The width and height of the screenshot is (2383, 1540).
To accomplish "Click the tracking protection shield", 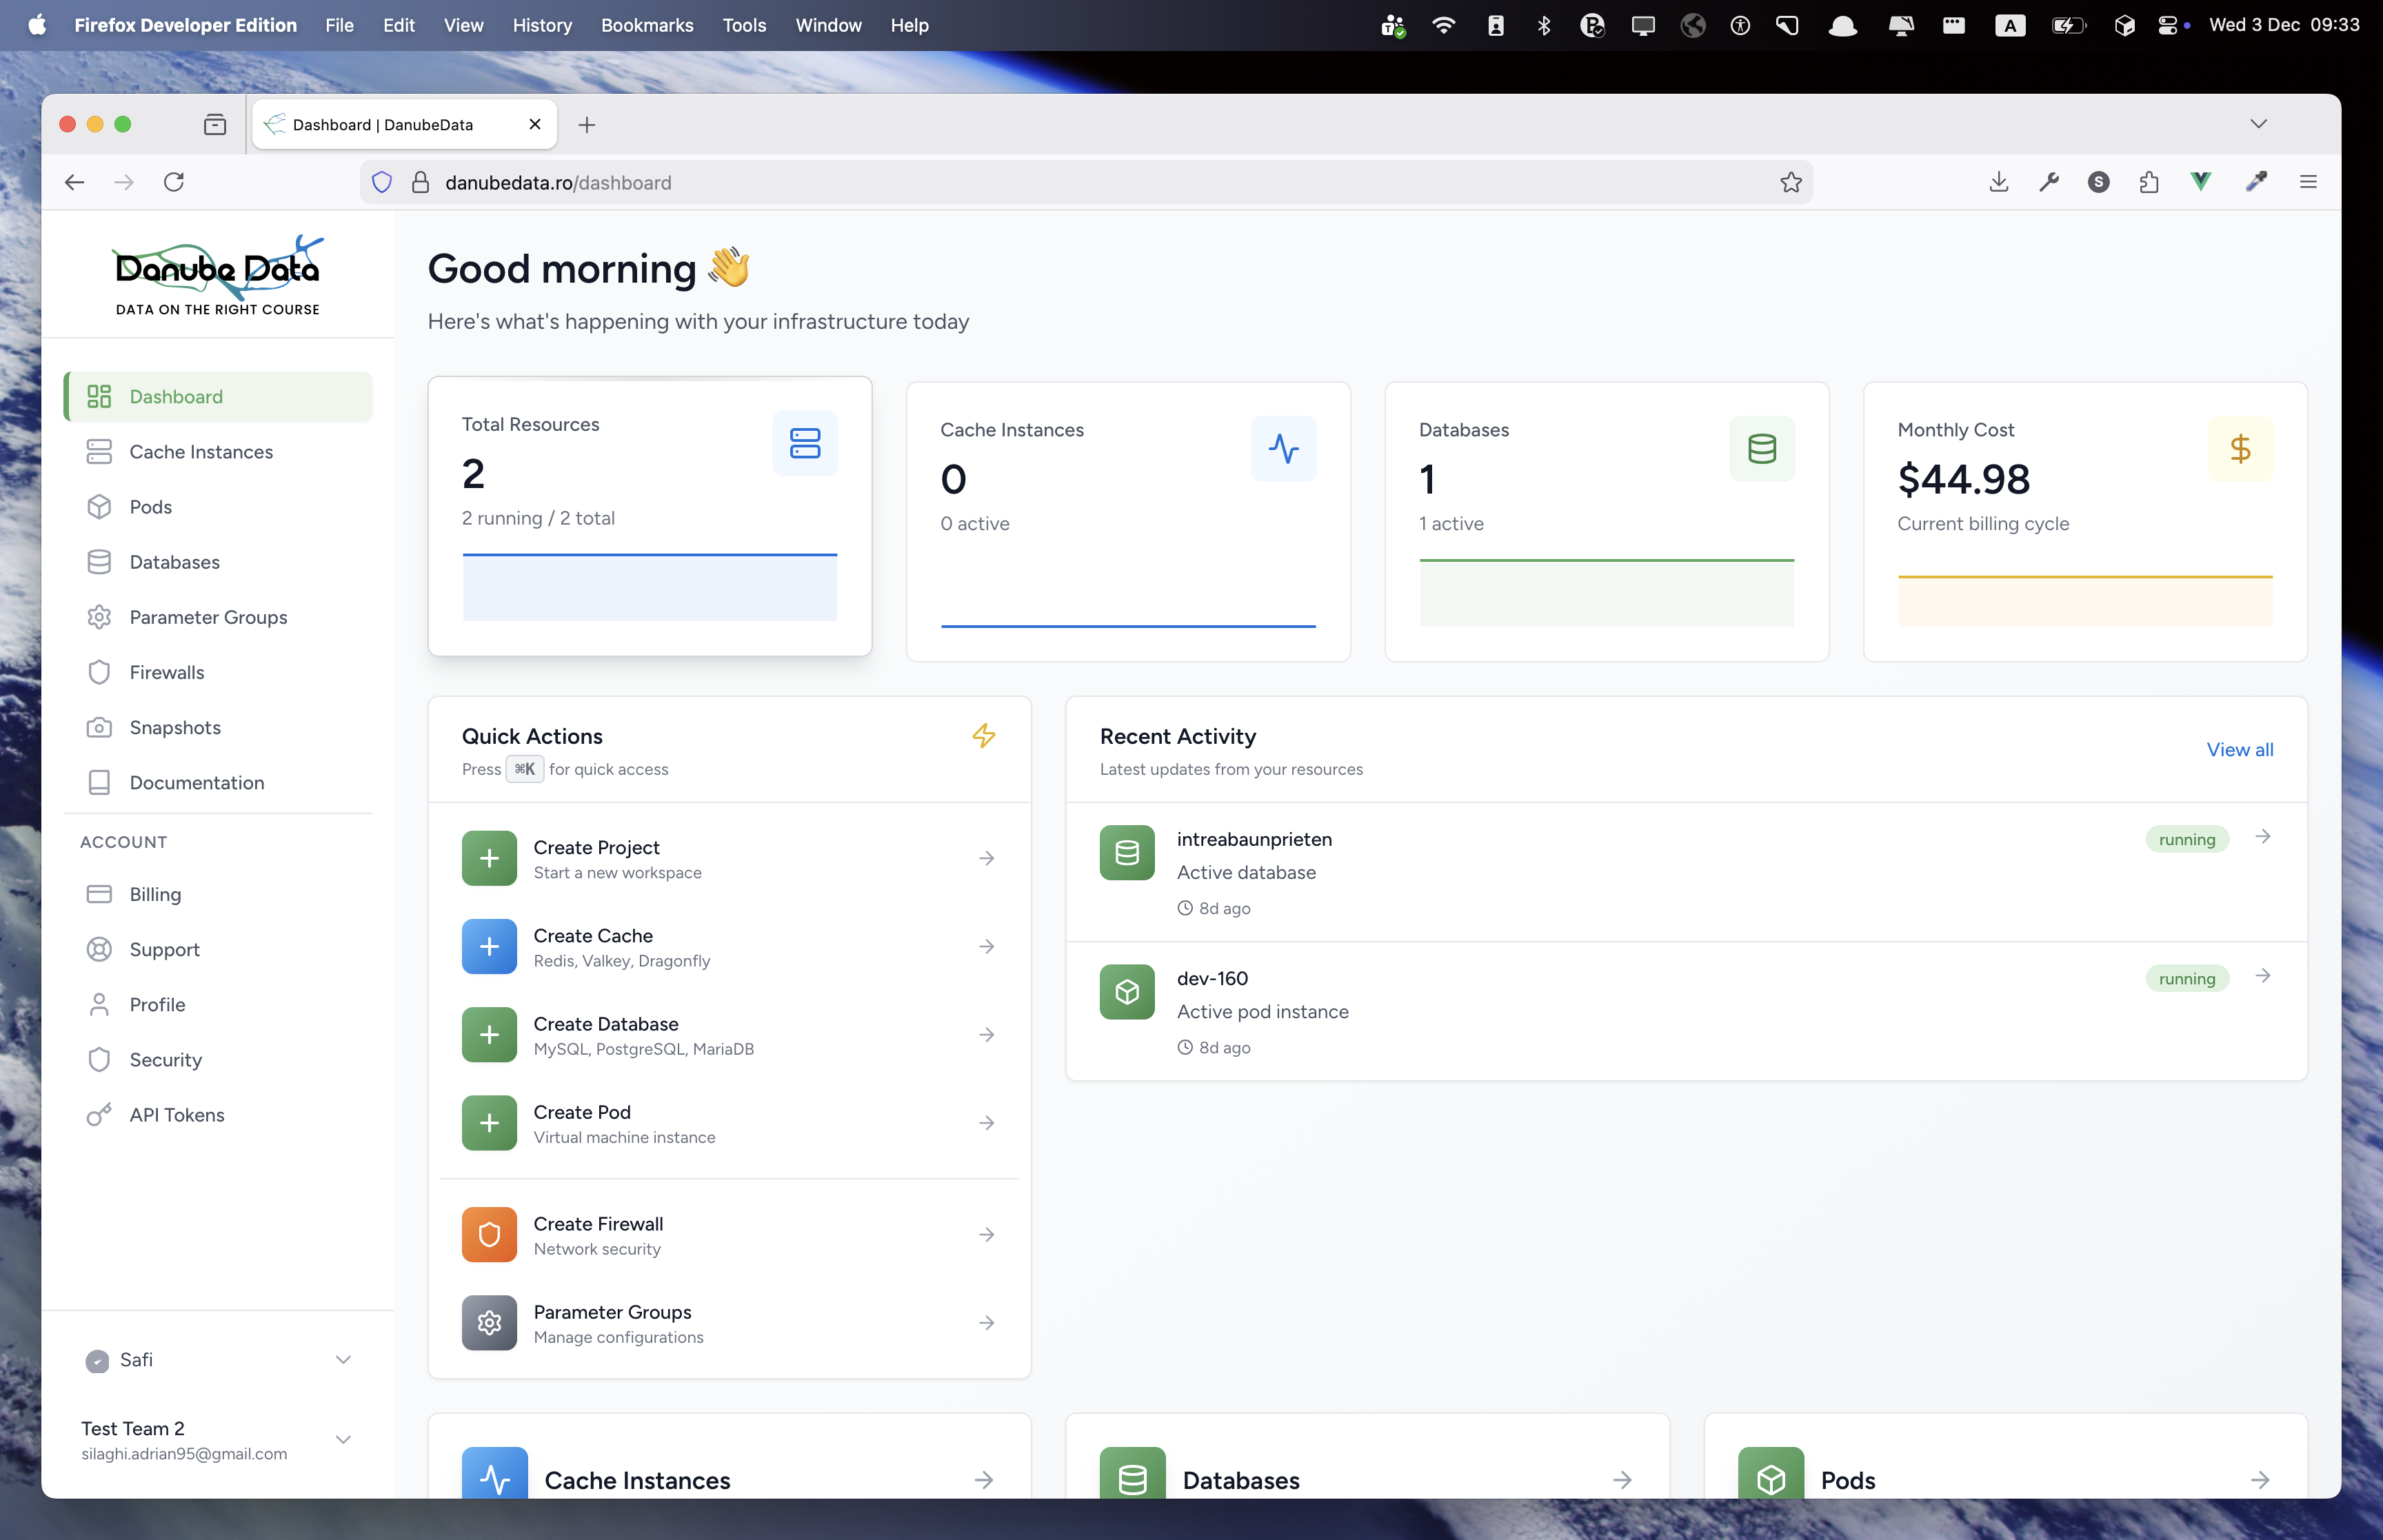I will point(382,182).
